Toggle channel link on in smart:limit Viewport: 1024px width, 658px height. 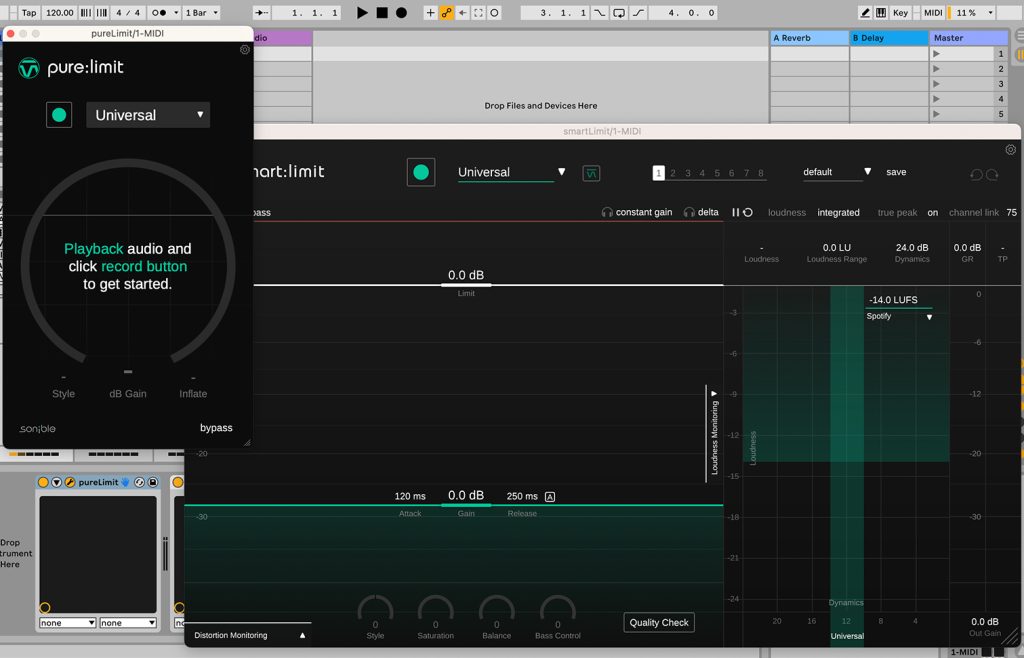(x=932, y=212)
